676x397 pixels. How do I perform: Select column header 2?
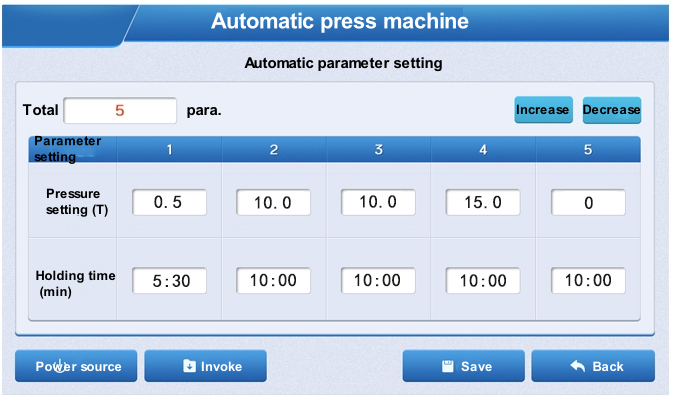274,150
